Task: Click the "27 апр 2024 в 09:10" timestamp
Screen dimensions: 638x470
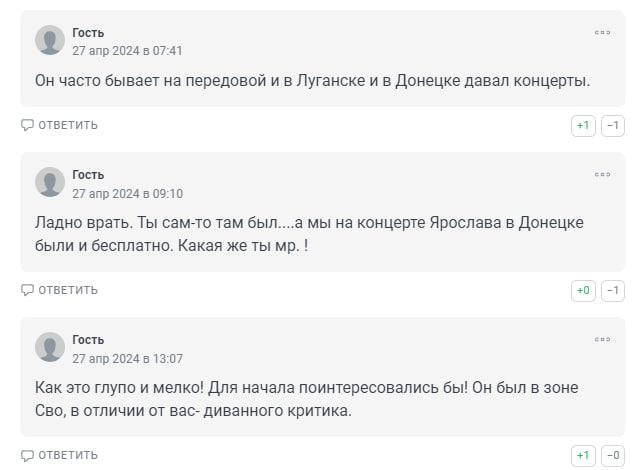Action: [x=127, y=193]
